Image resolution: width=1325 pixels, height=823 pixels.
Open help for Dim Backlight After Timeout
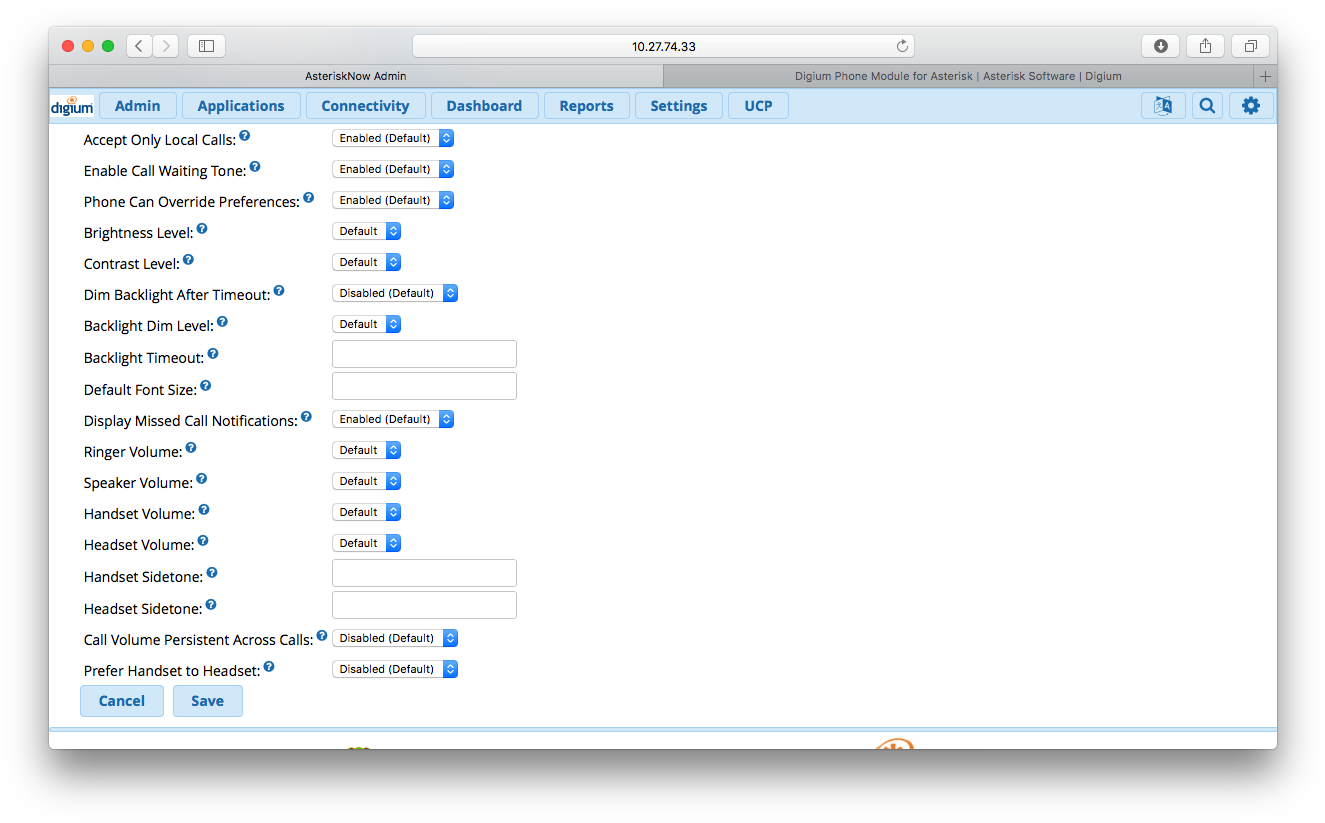click(279, 290)
